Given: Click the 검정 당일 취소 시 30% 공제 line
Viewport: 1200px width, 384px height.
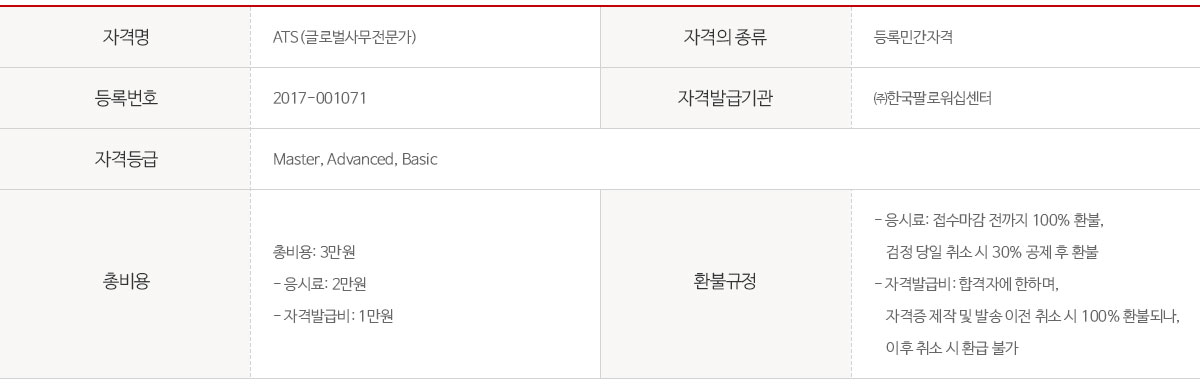Looking at the screenshot, I should [x=998, y=251].
